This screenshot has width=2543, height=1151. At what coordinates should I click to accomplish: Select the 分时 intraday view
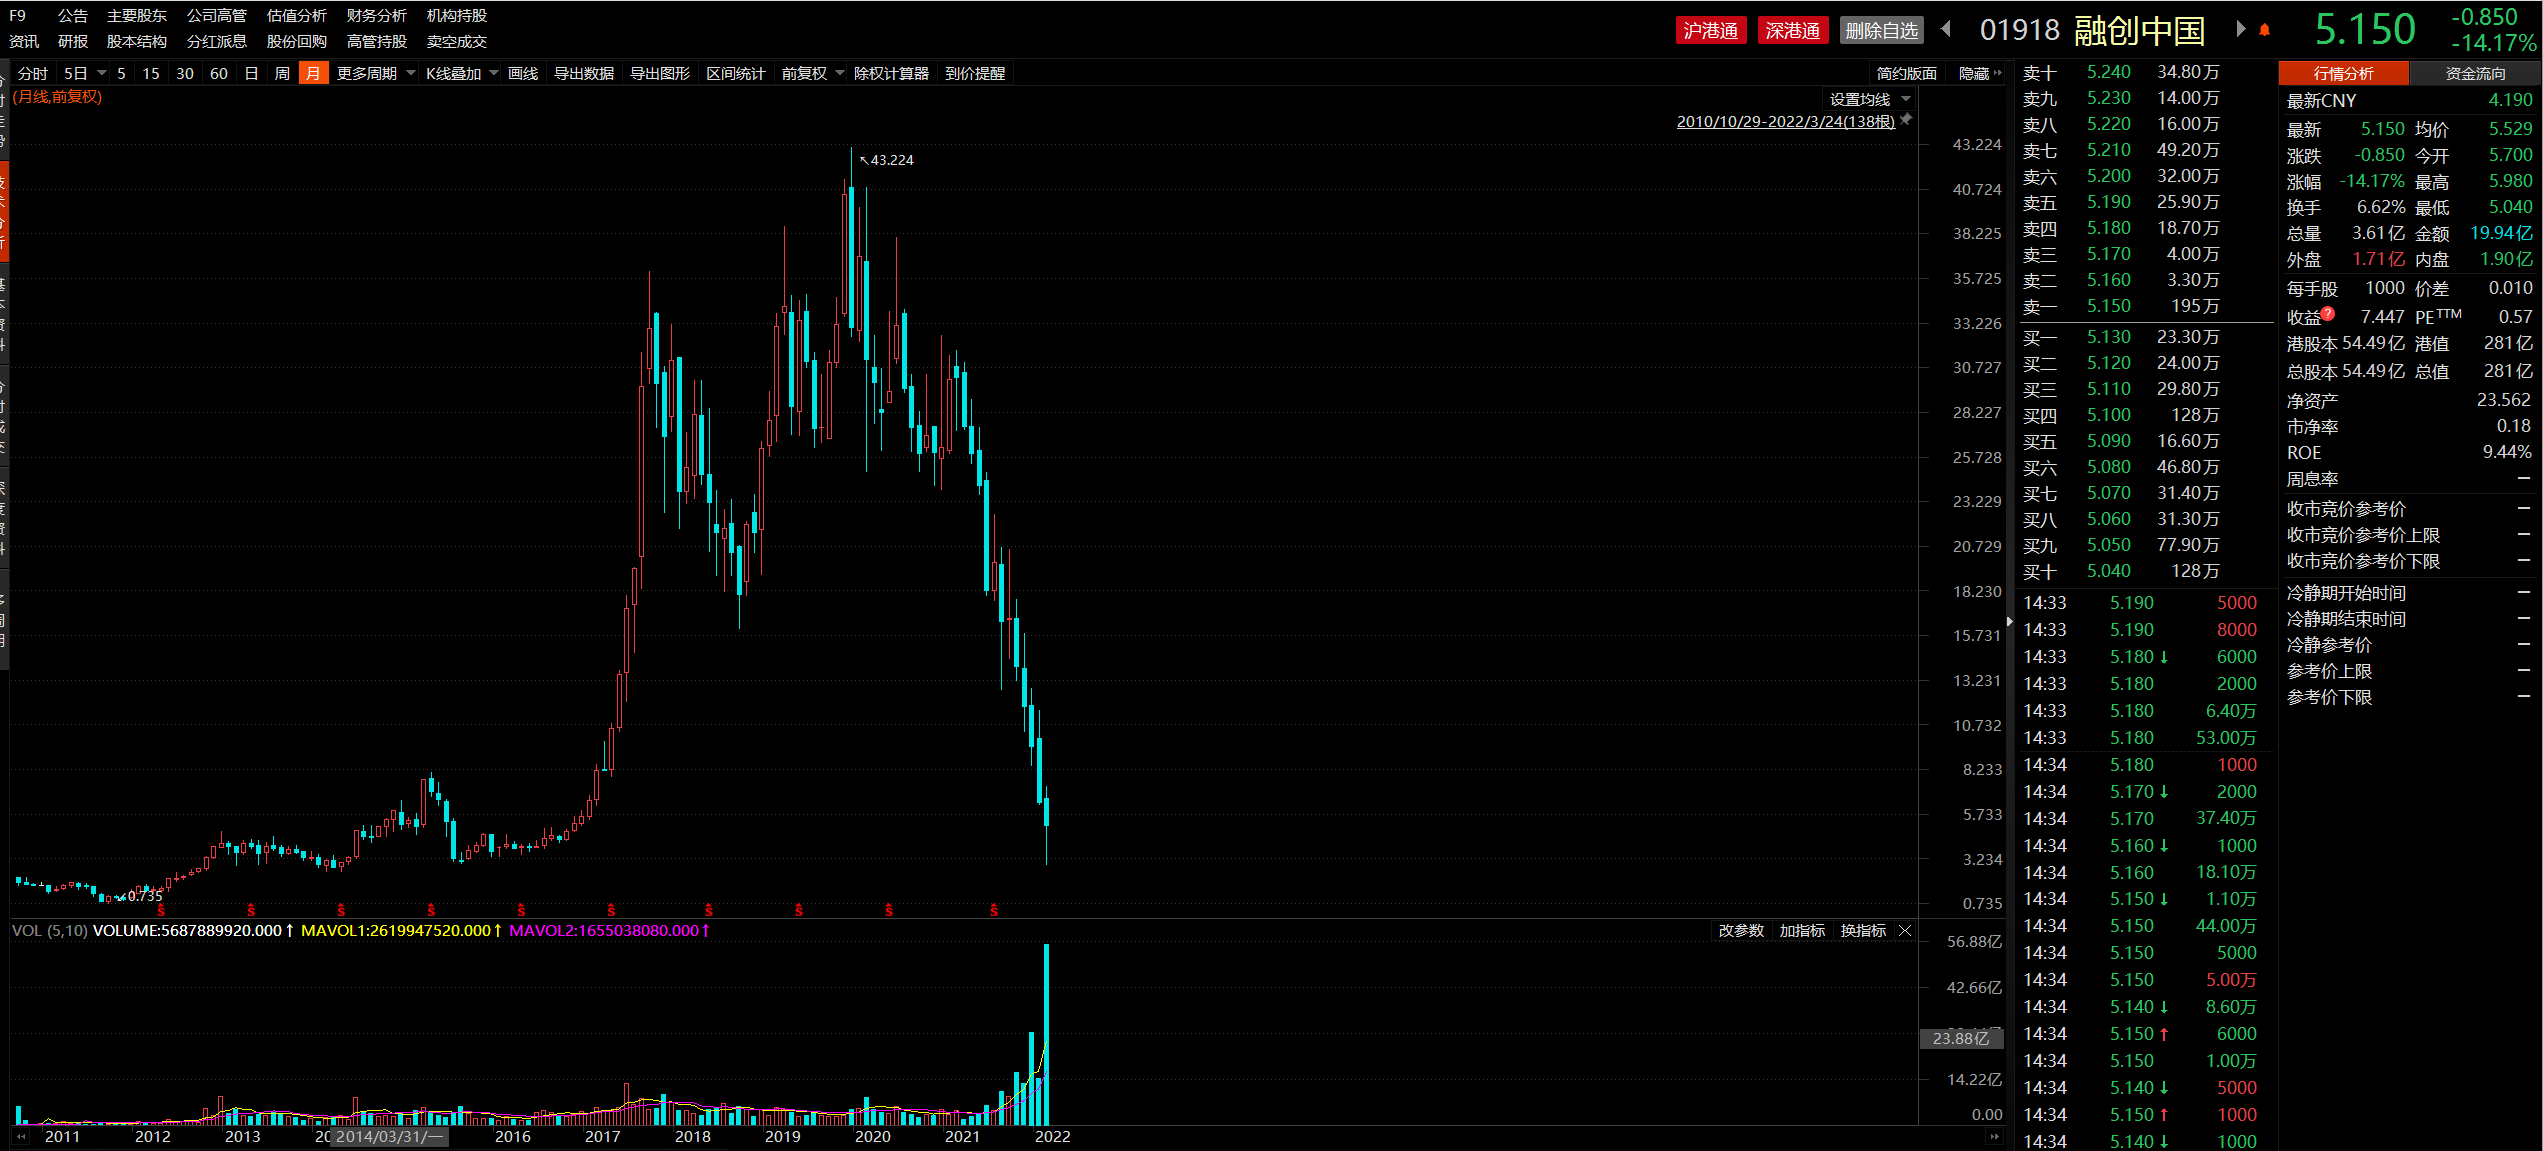click(32, 73)
